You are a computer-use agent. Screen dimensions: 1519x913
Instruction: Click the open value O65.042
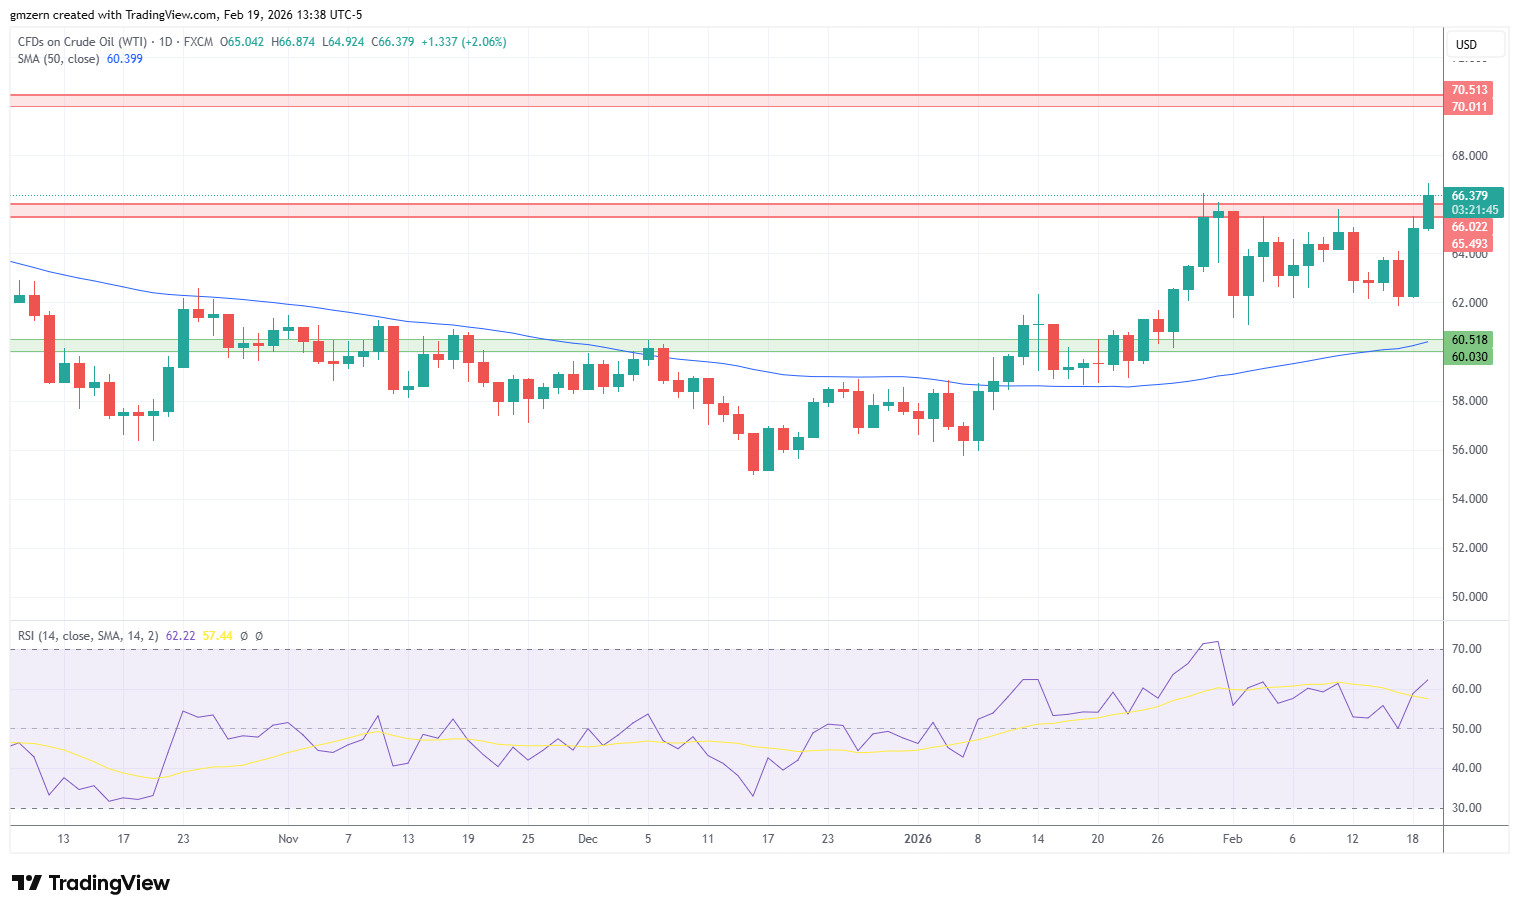(x=243, y=42)
